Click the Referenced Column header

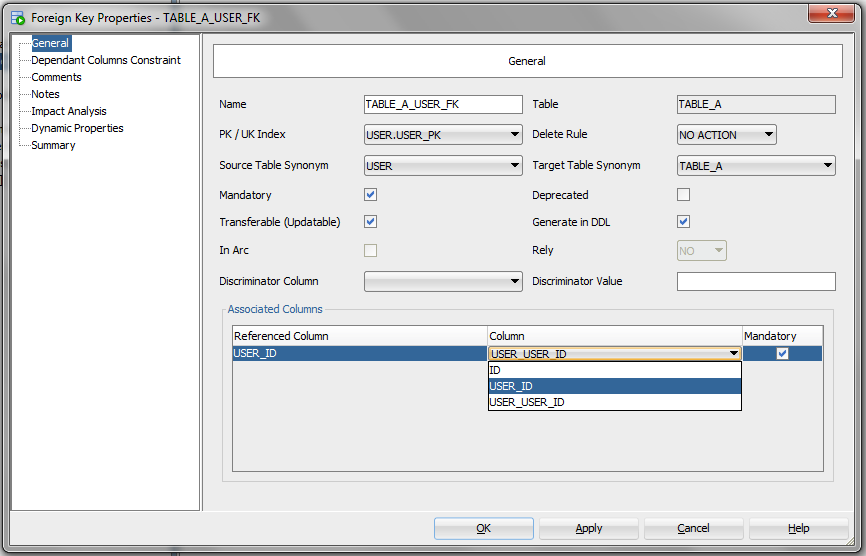360,336
